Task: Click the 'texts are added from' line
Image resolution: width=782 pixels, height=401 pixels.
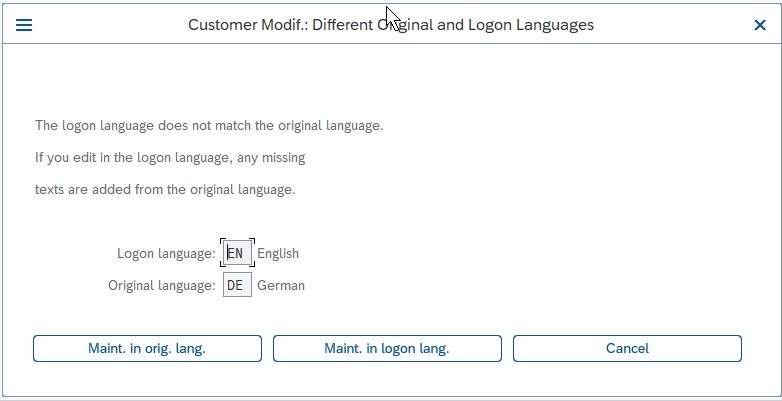Action: point(165,190)
